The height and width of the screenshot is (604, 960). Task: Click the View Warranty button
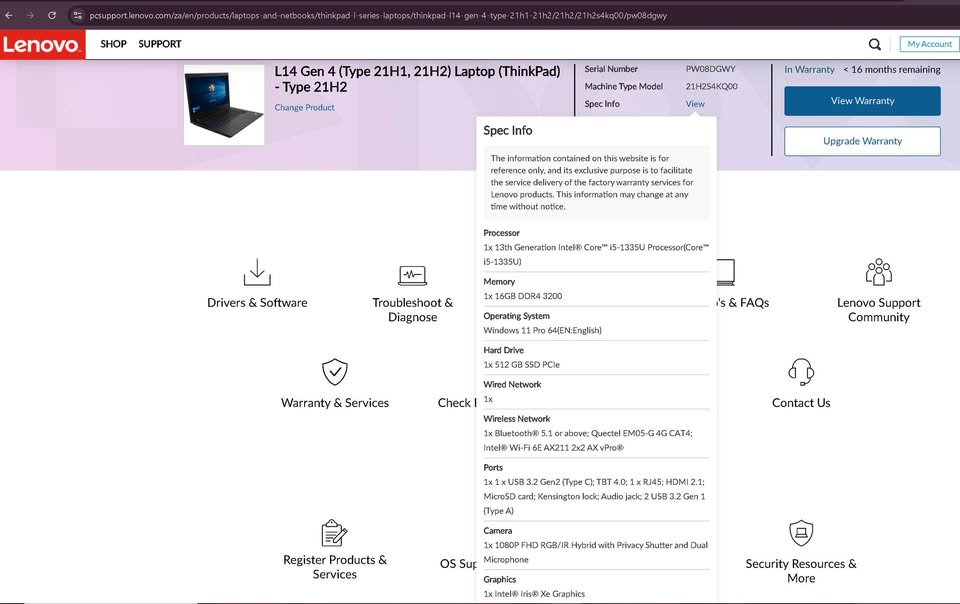click(862, 101)
